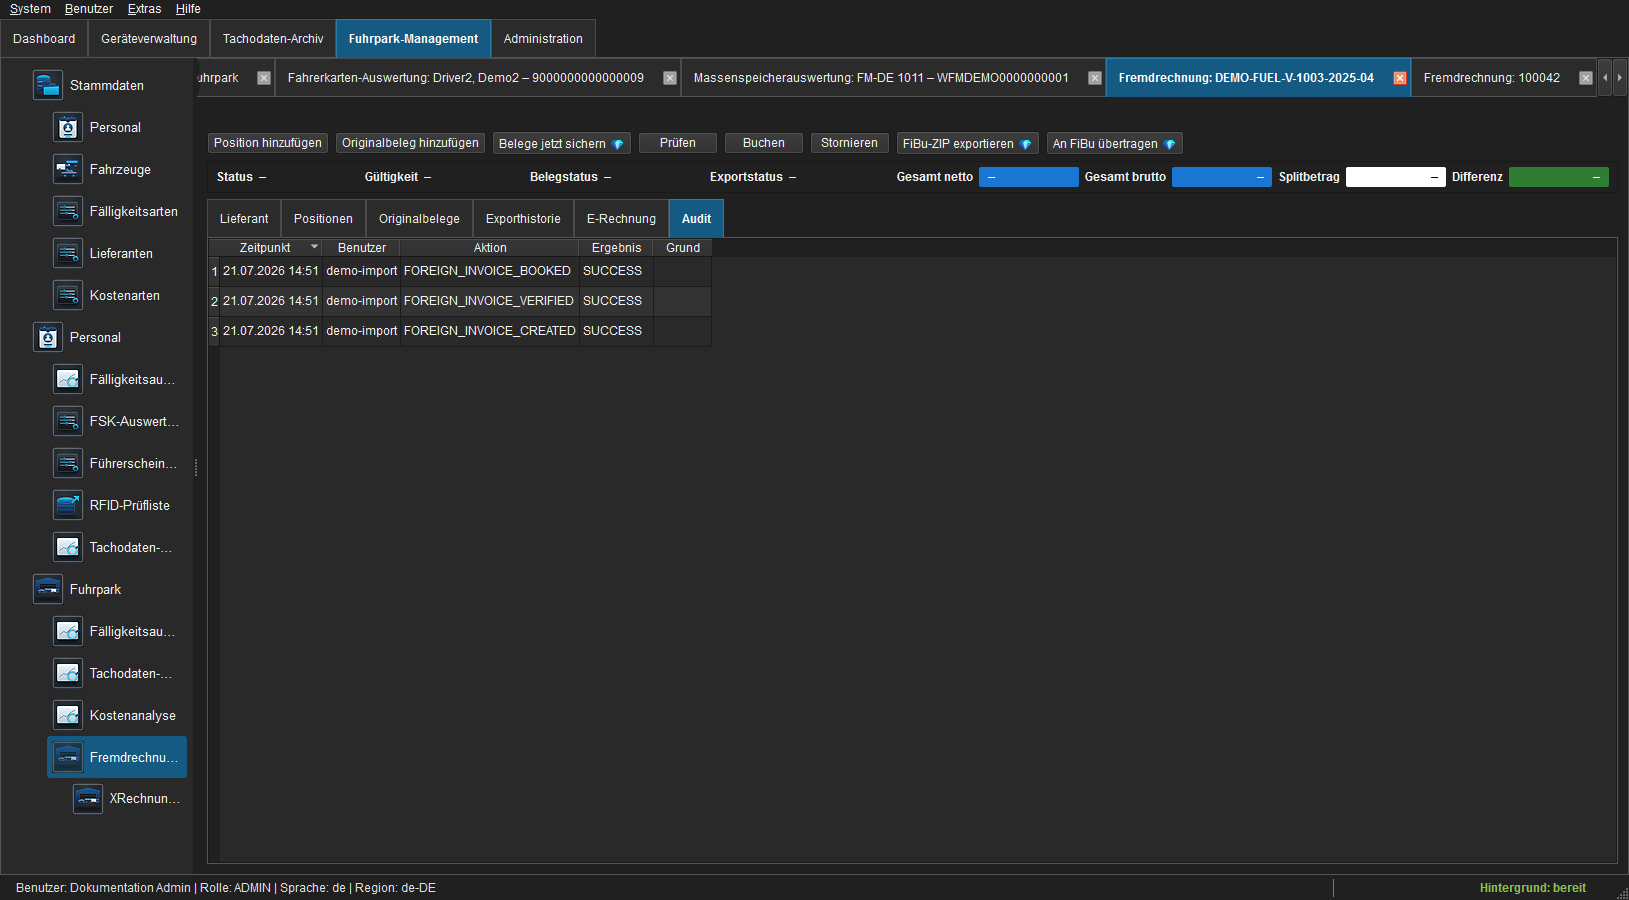
Task: Click the green Differenz field
Action: (1559, 177)
